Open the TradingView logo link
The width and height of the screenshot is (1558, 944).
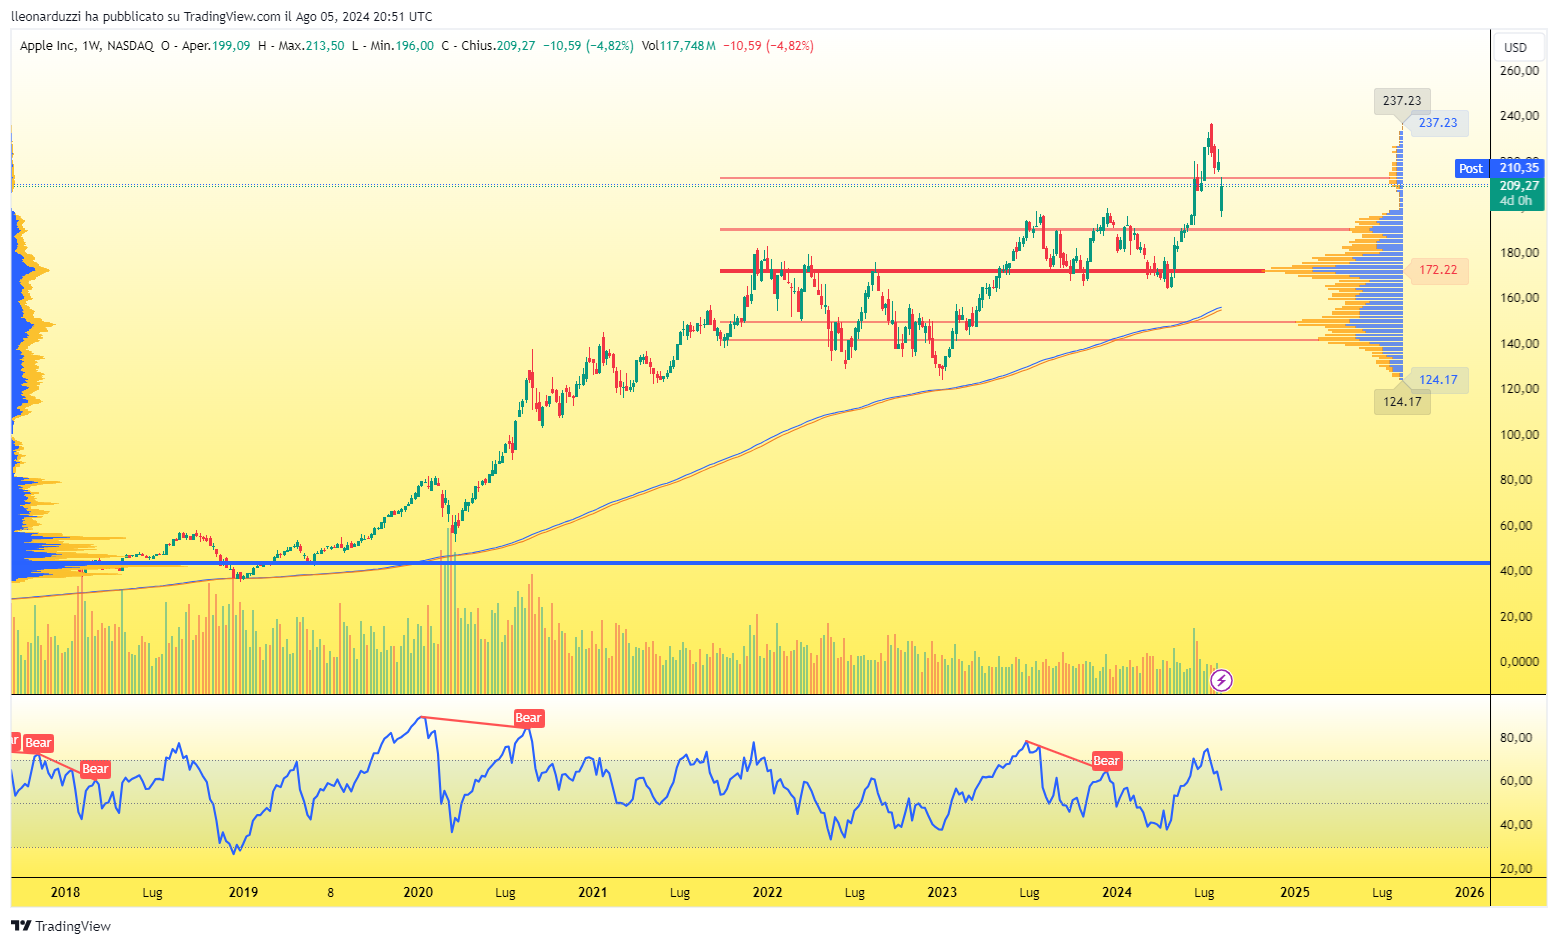pyautogui.click(x=61, y=926)
